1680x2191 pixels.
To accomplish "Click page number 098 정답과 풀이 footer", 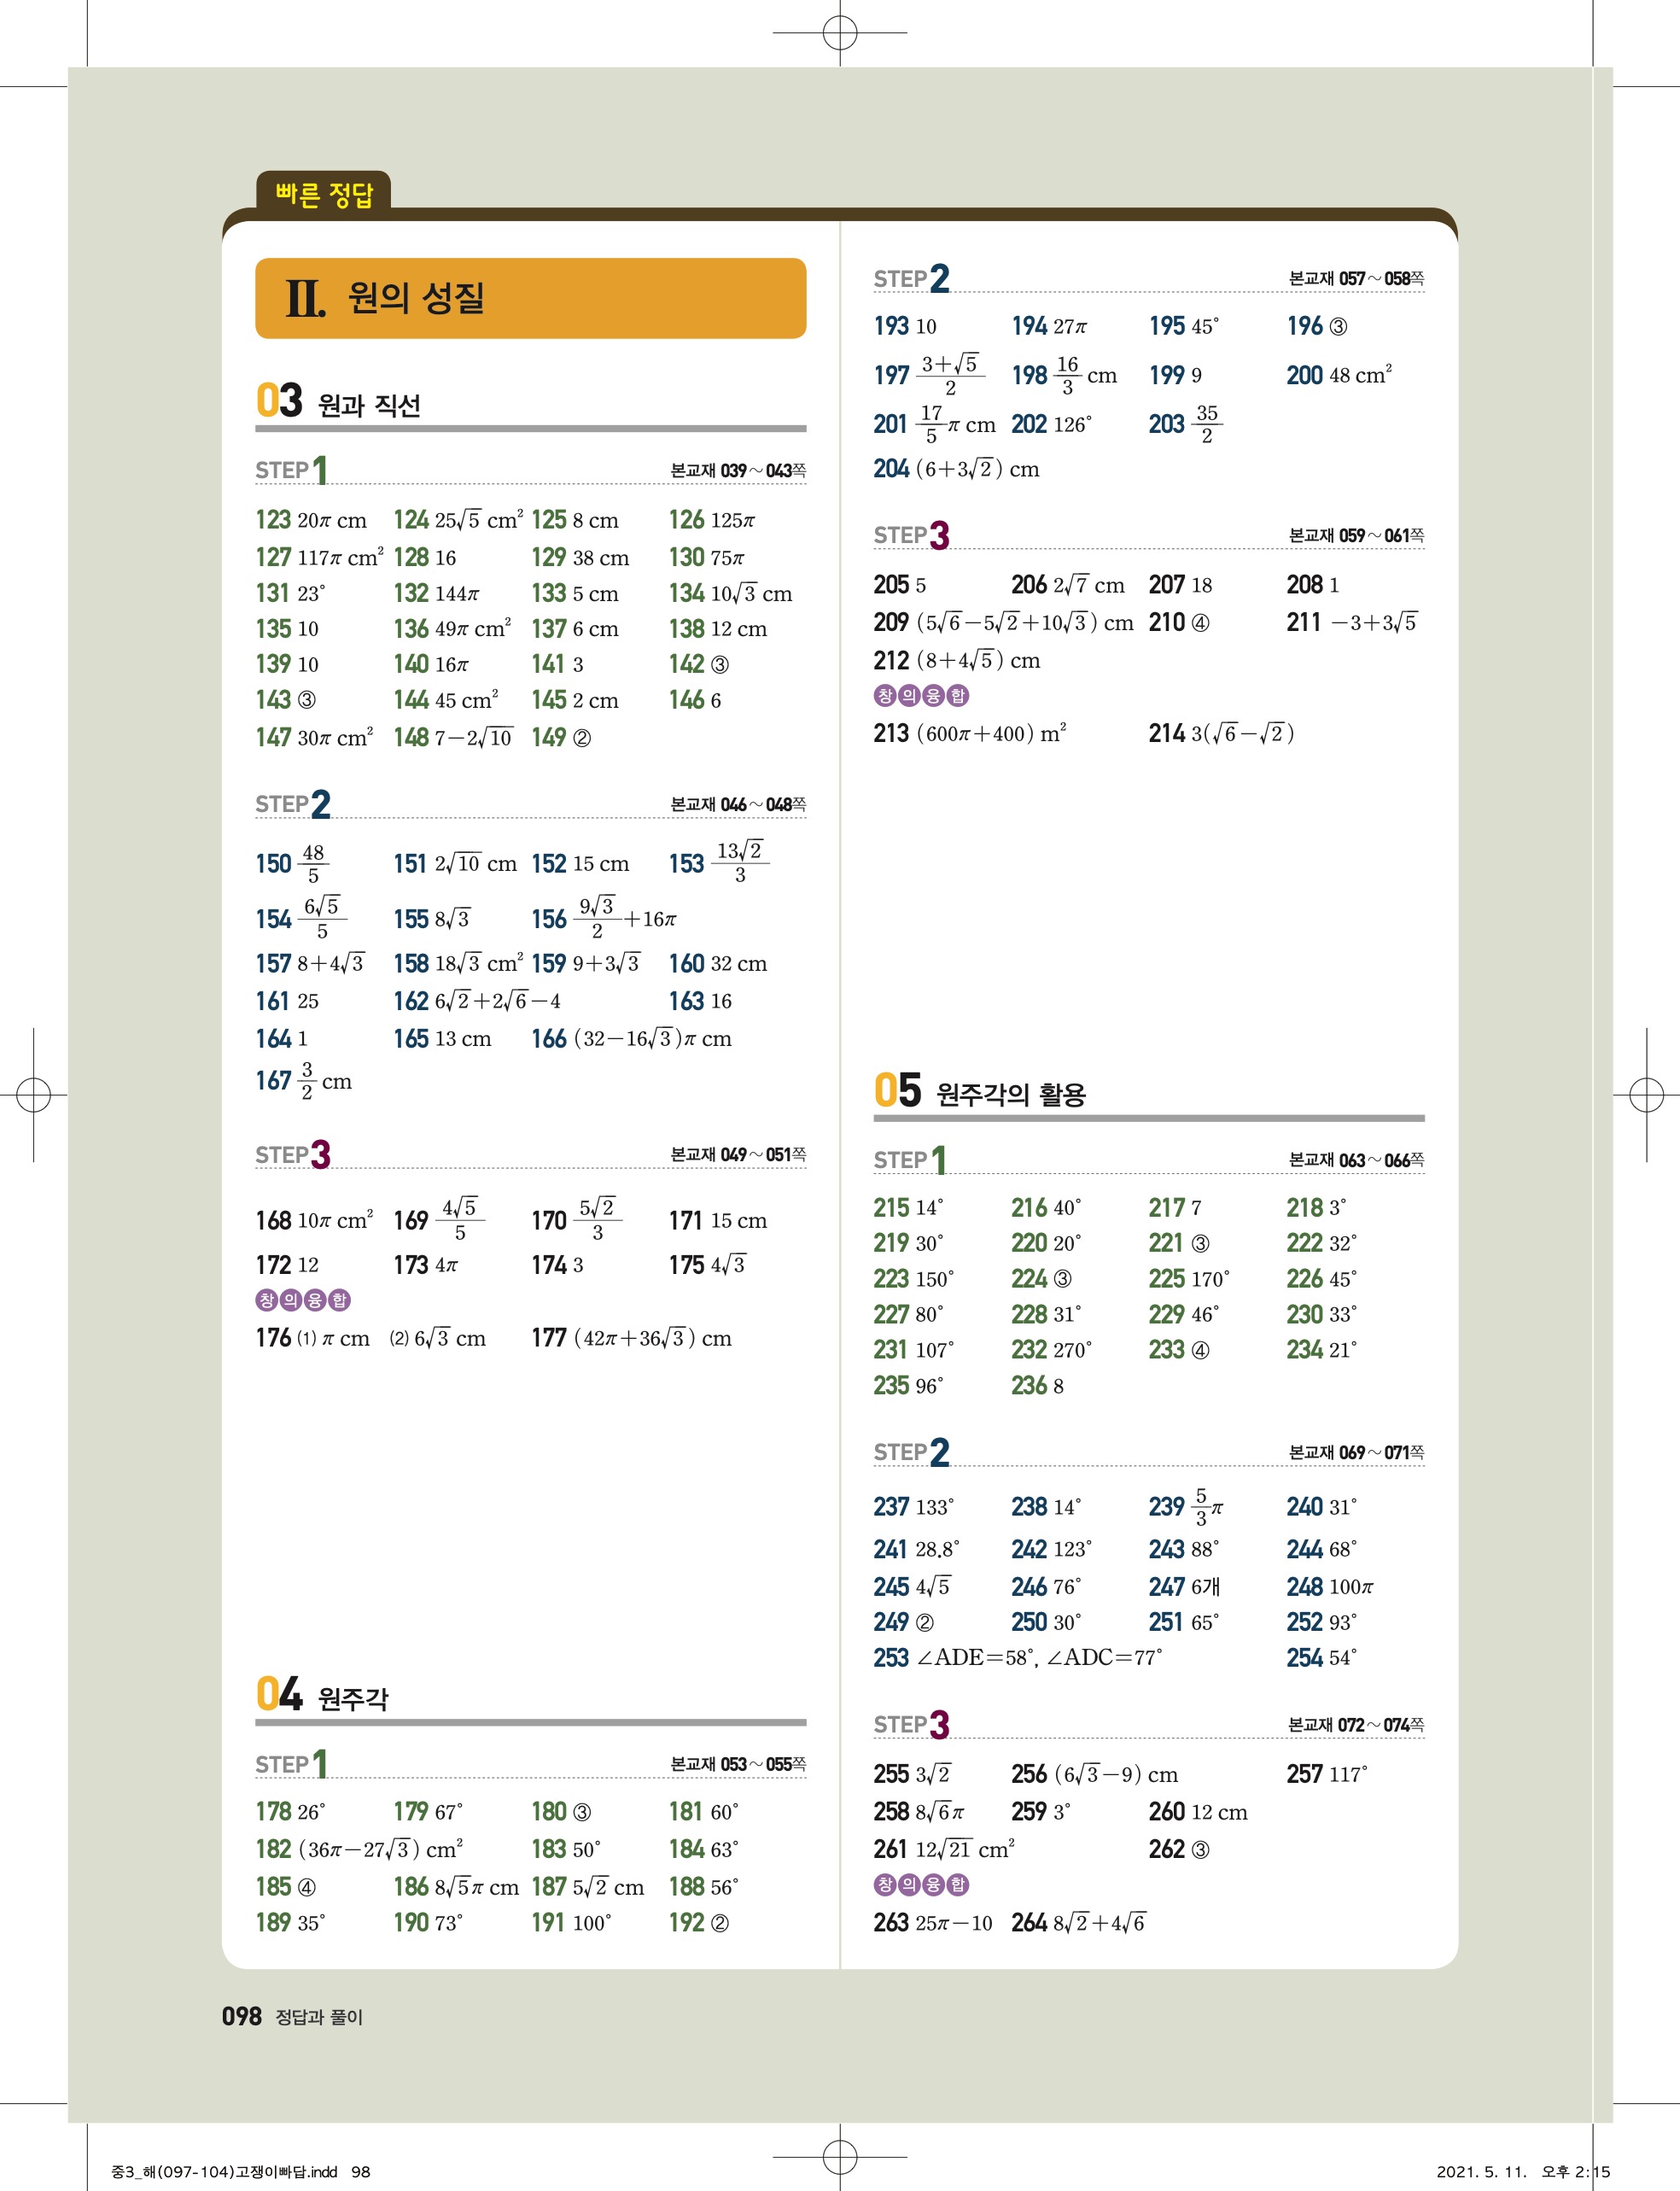I will 292,2017.
